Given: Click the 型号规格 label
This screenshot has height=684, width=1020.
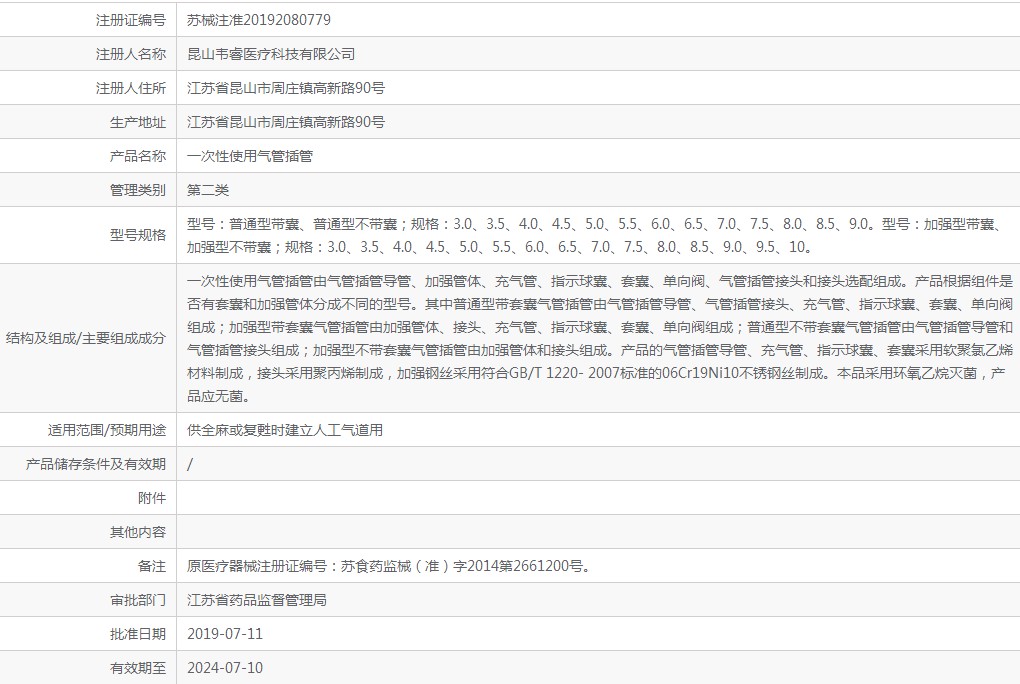Looking at the screenshot, I should 138,235.
